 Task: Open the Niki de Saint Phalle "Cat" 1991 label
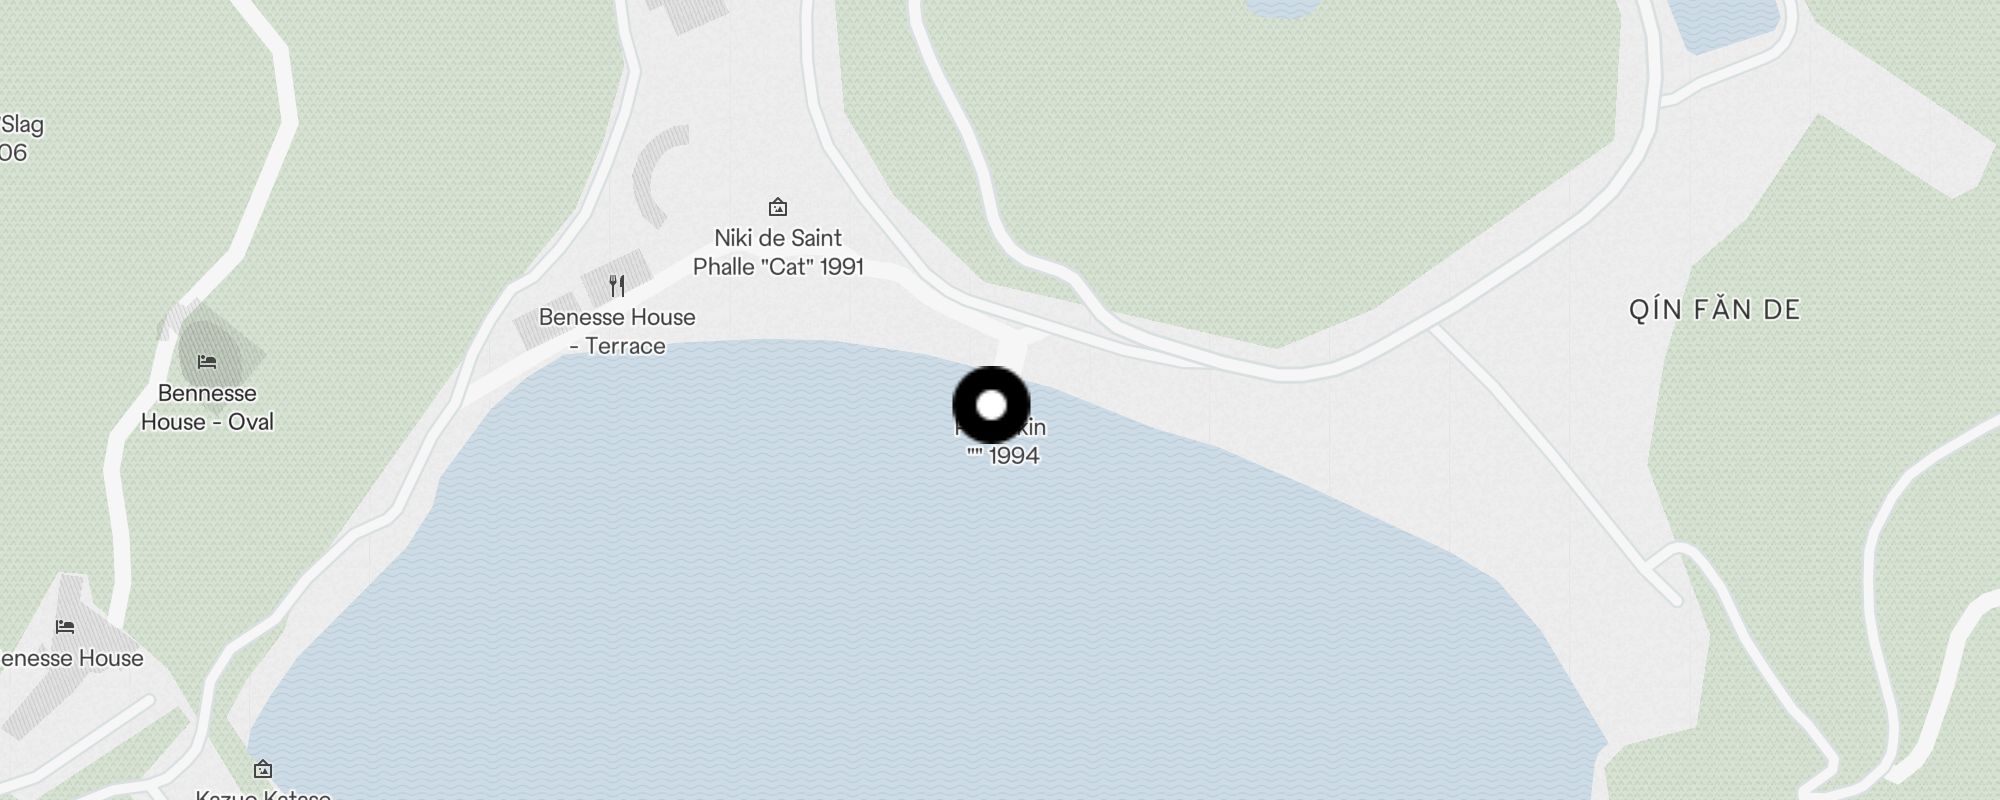[778, 252]
